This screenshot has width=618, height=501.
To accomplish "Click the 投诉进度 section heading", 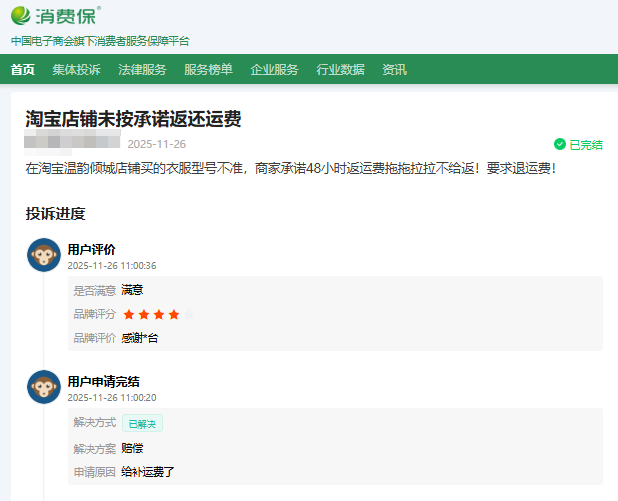I will pos(55,213).
